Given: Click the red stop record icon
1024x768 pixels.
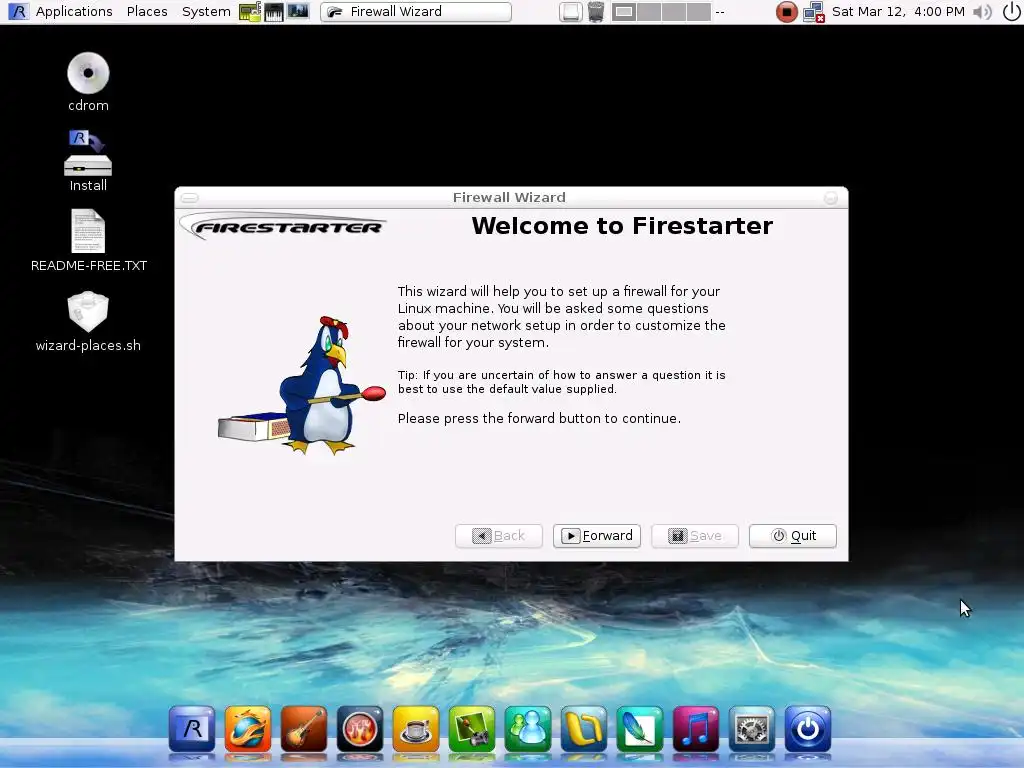Looking at the screenshot, I should 786,12.
